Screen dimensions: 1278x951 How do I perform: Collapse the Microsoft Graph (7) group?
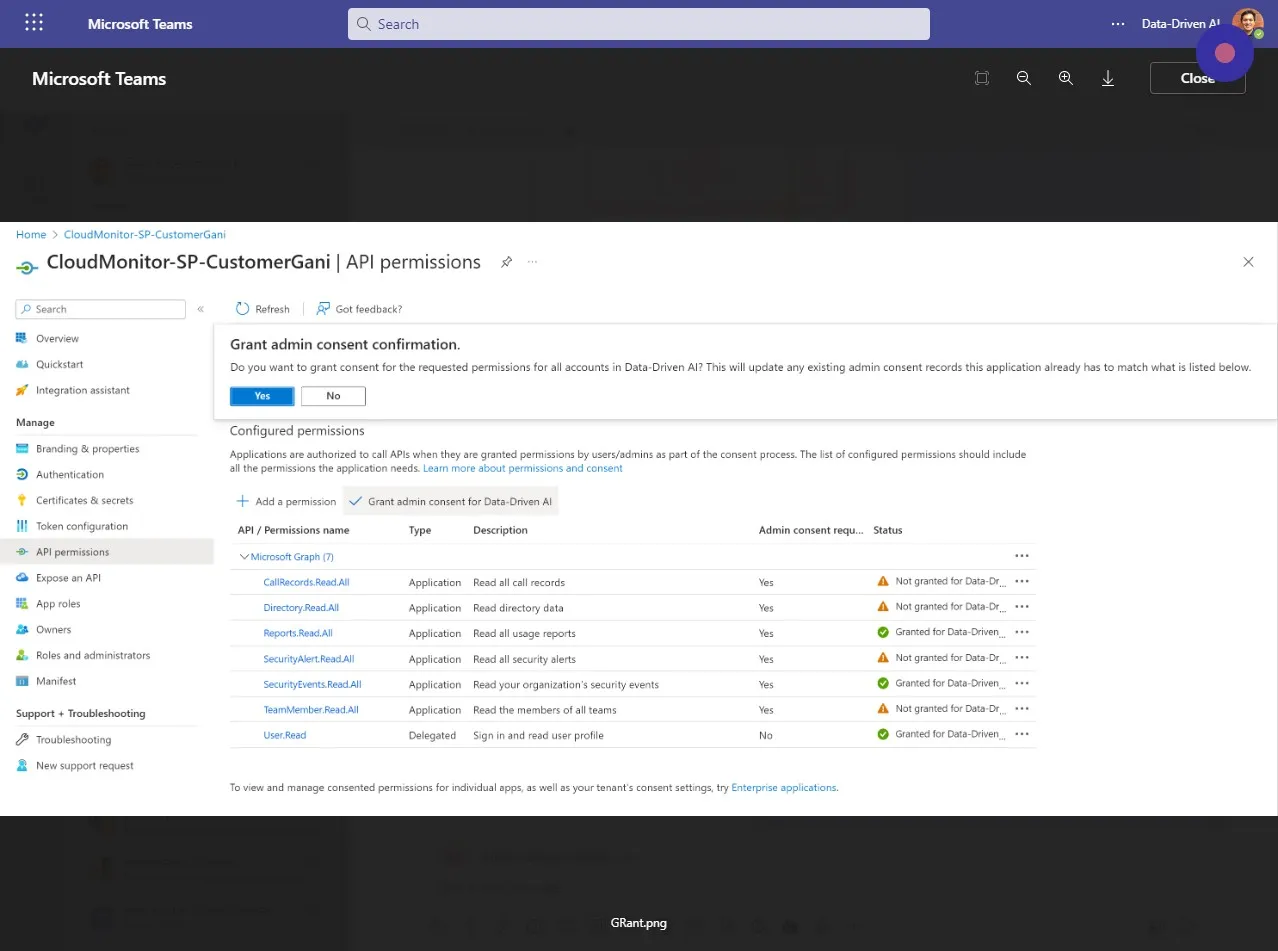pos(244,557)
